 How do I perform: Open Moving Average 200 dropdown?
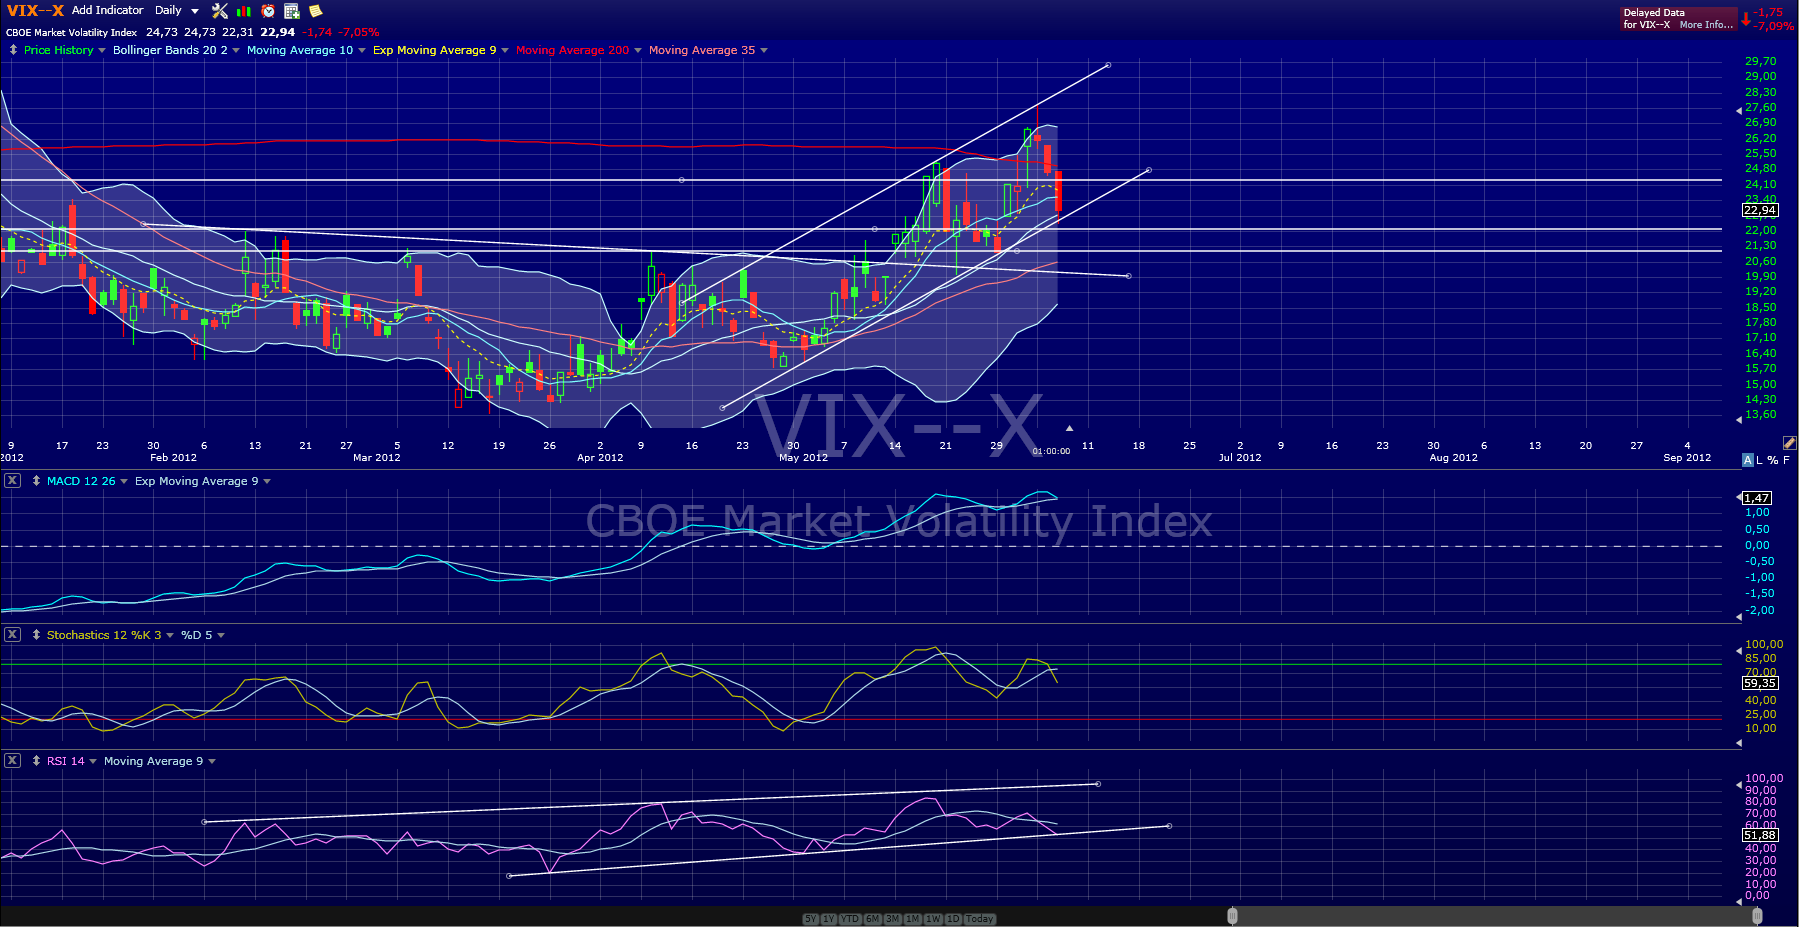638,51
